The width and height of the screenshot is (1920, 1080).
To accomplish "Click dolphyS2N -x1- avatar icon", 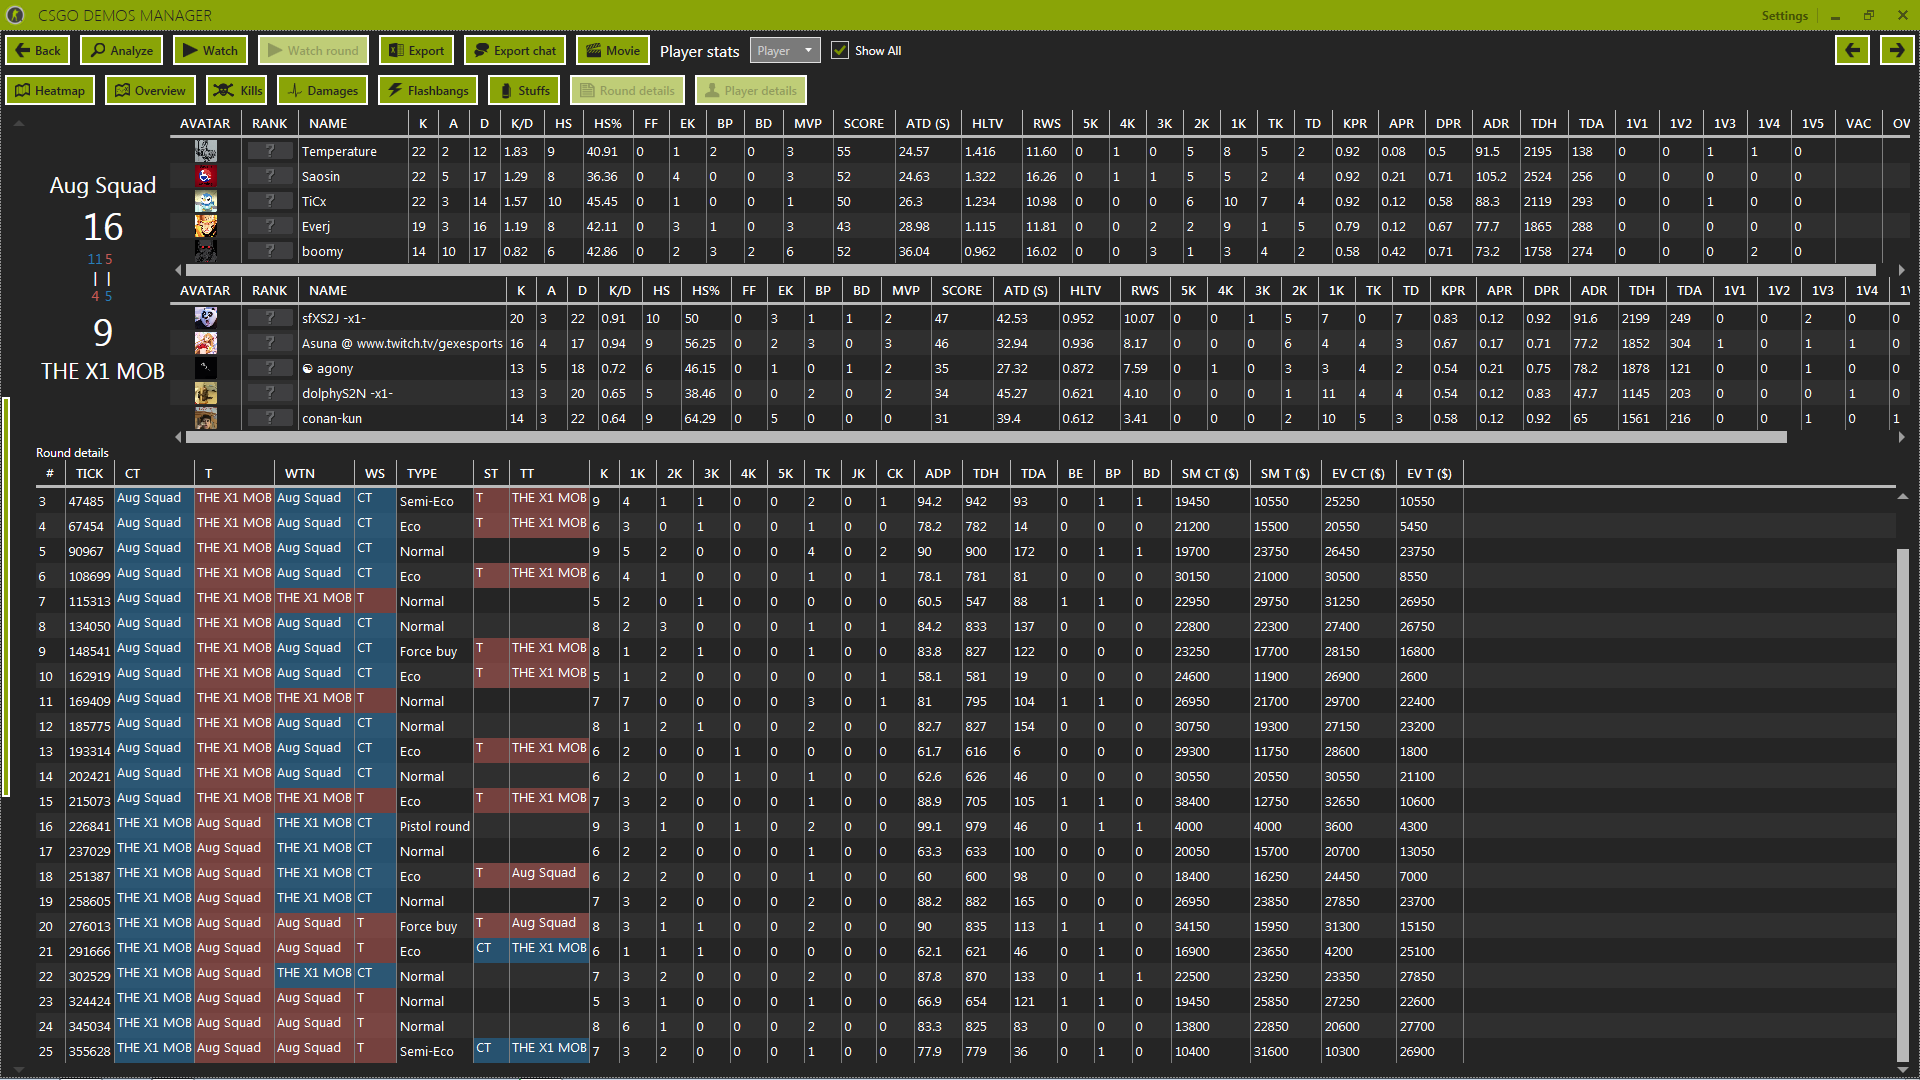I will pos(206,393).
